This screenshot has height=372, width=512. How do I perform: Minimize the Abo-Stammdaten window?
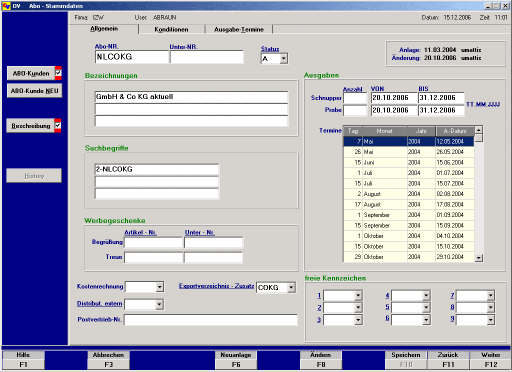[x=488, y=6]
